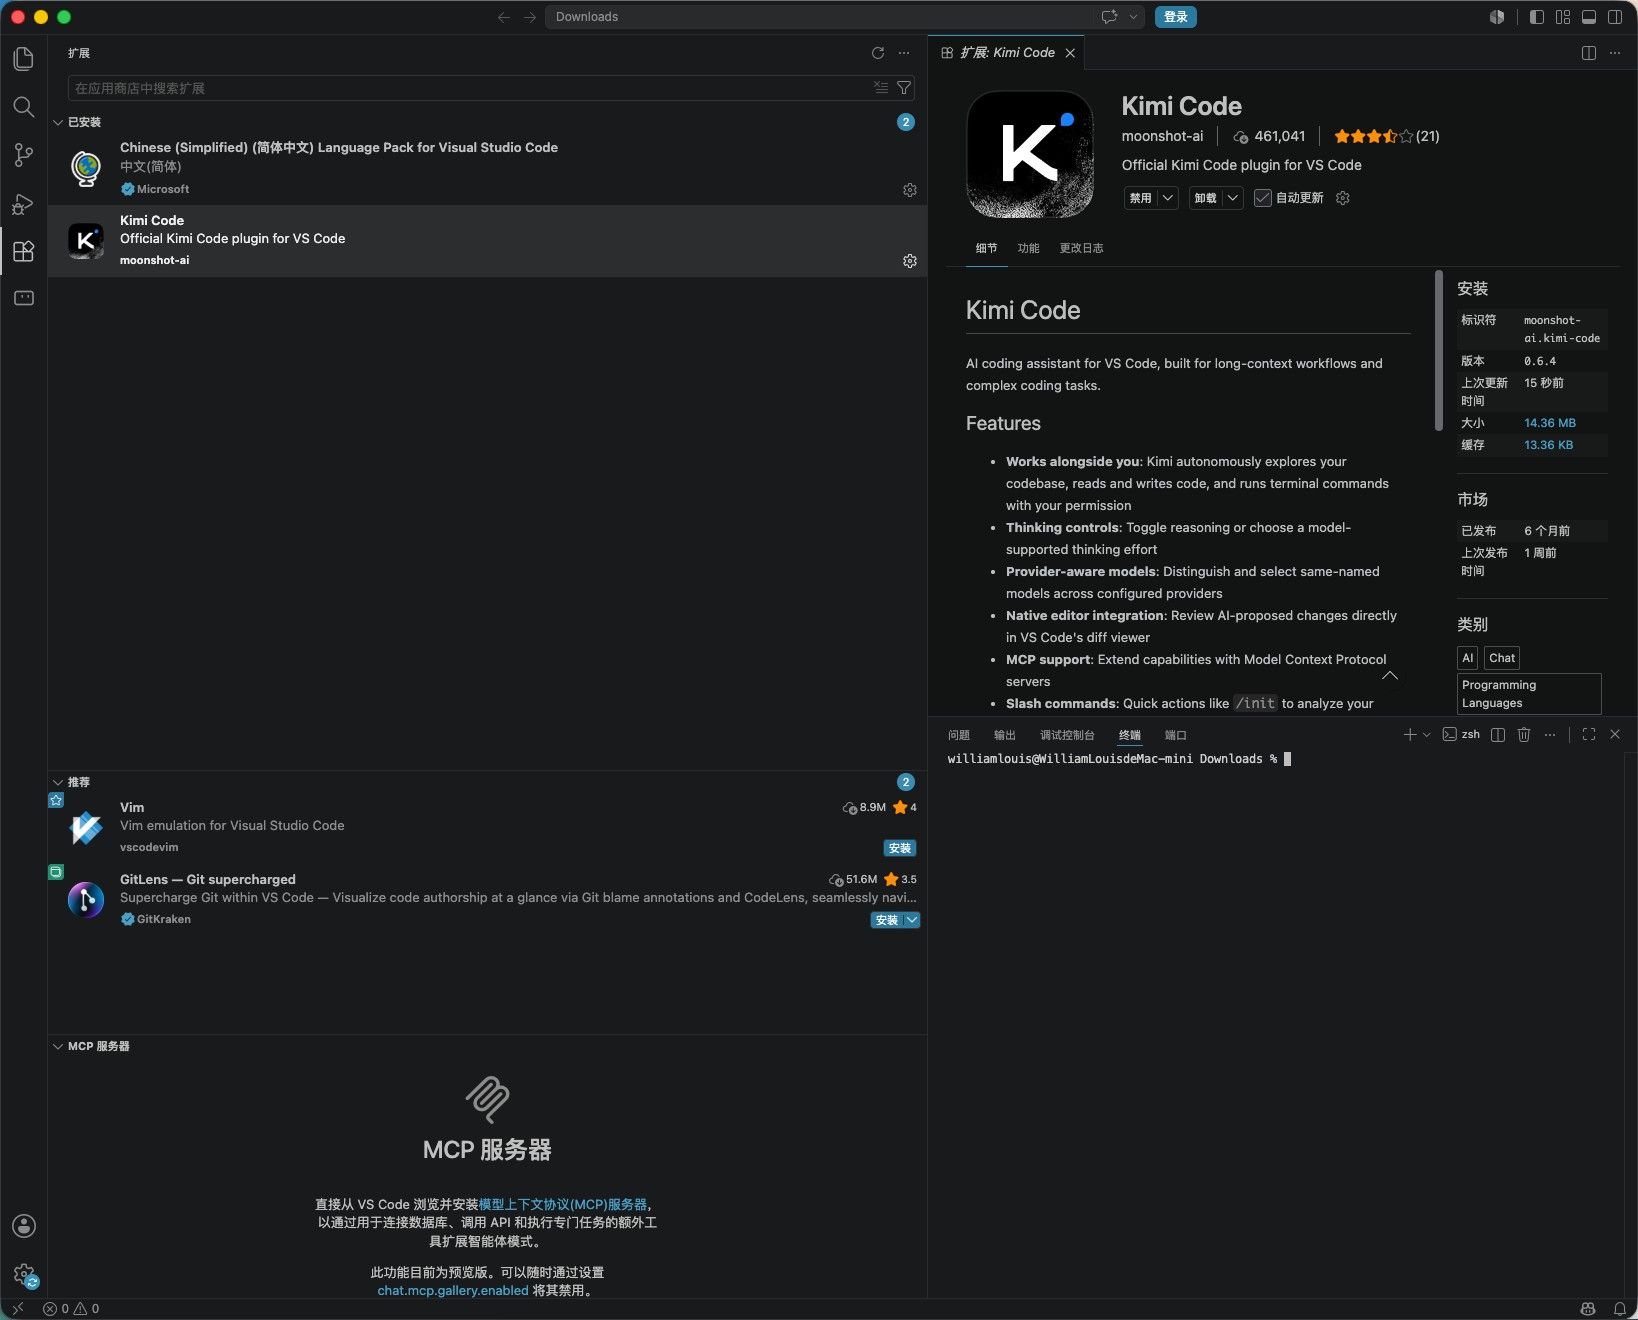This screenshot has width=1638, height=1320.
Task: Refresh the extensions list
Action: (878, 53)
